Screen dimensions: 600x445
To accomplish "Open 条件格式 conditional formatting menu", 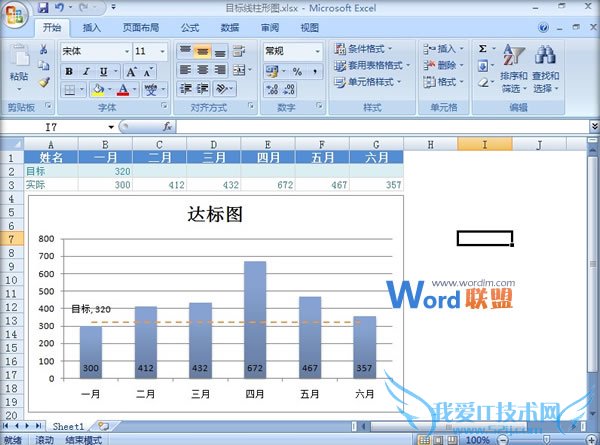I will pyautogui.click(x=363, y=49).
